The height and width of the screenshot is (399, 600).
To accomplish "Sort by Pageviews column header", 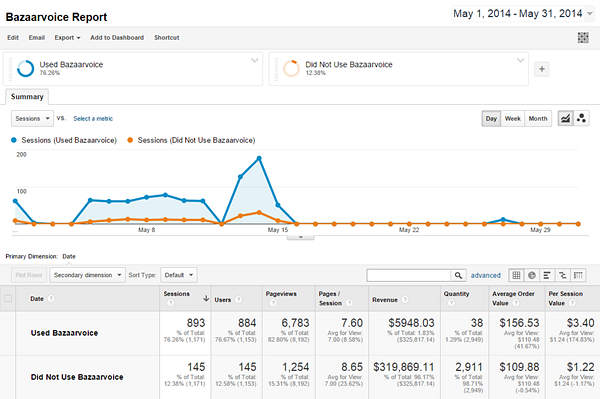I will coord(281,294).
